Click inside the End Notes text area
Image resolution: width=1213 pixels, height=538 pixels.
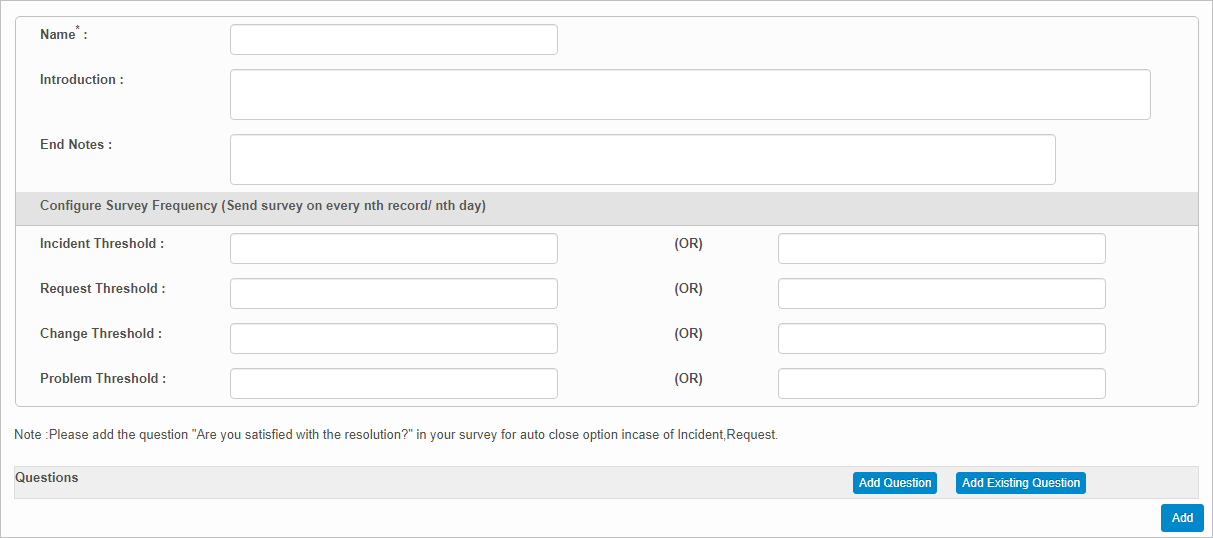pyautogui.click(x=642, y=160)
